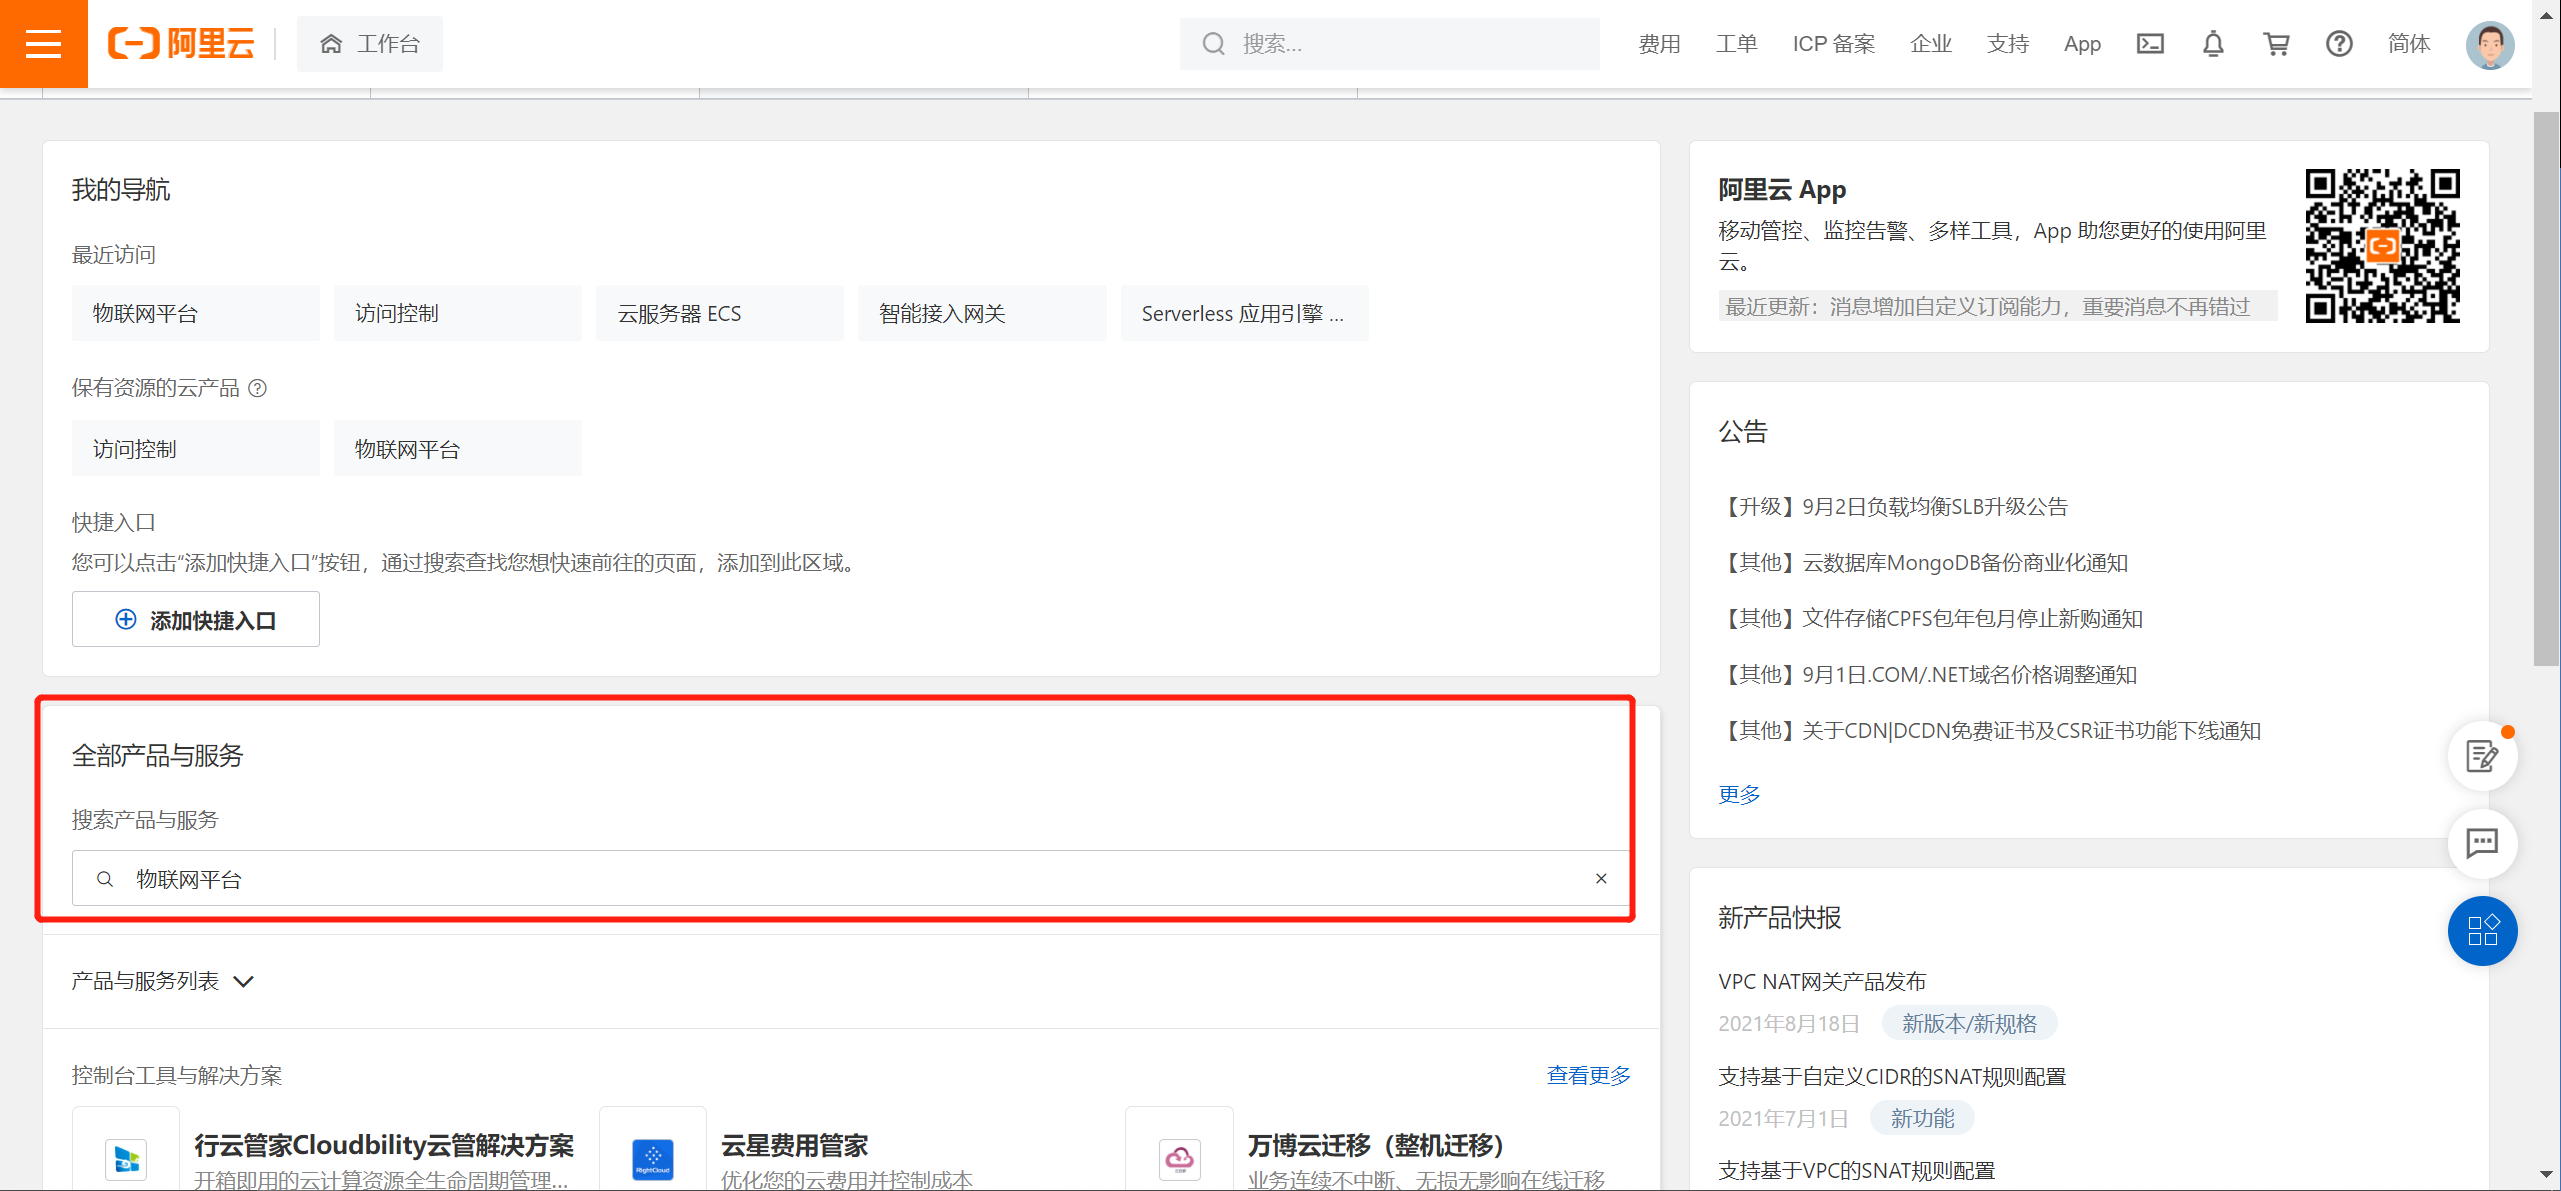
Task: Open 云服务器 ECS shortcut
Action: (720, 313)
